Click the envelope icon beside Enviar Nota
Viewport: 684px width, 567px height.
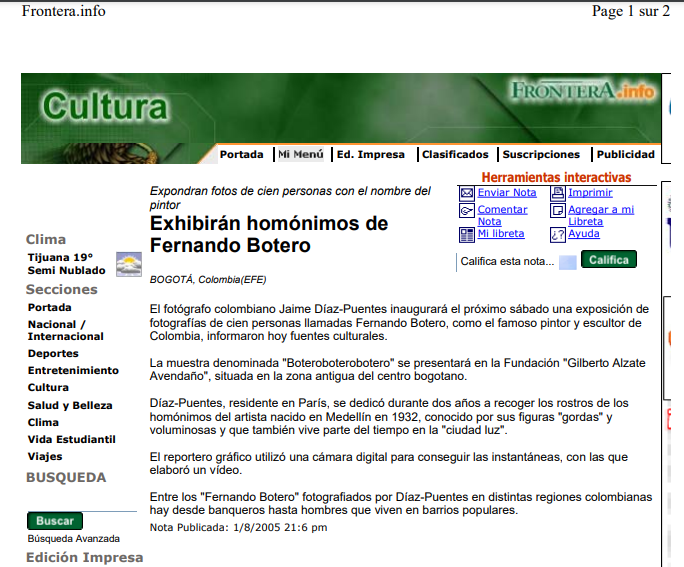tap(466, 193)
